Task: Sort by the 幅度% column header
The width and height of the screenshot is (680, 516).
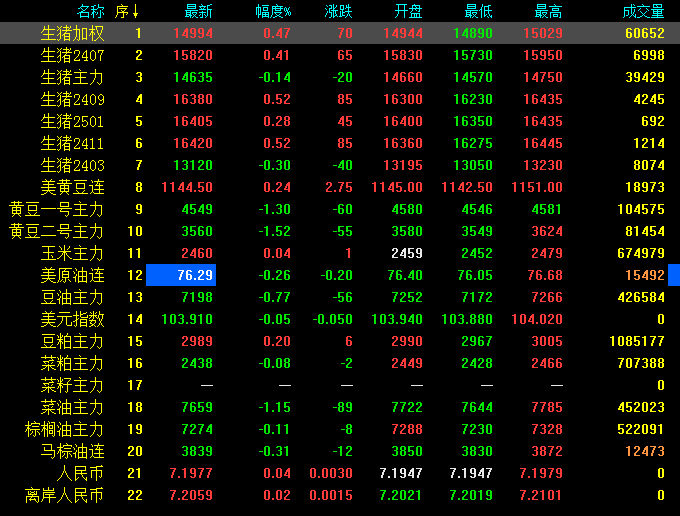Action: click(x=273, y=11)
